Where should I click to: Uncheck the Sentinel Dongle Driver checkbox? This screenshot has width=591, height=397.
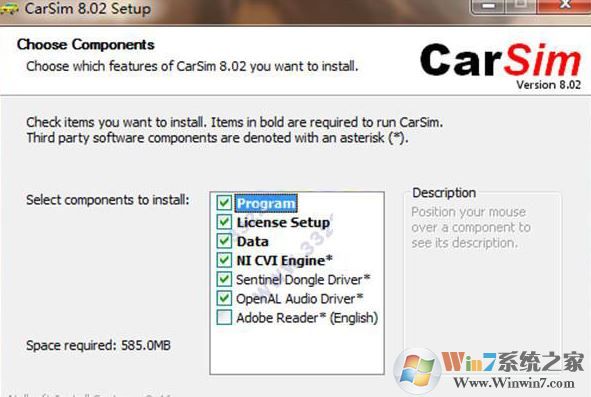[x=224, y=279]
